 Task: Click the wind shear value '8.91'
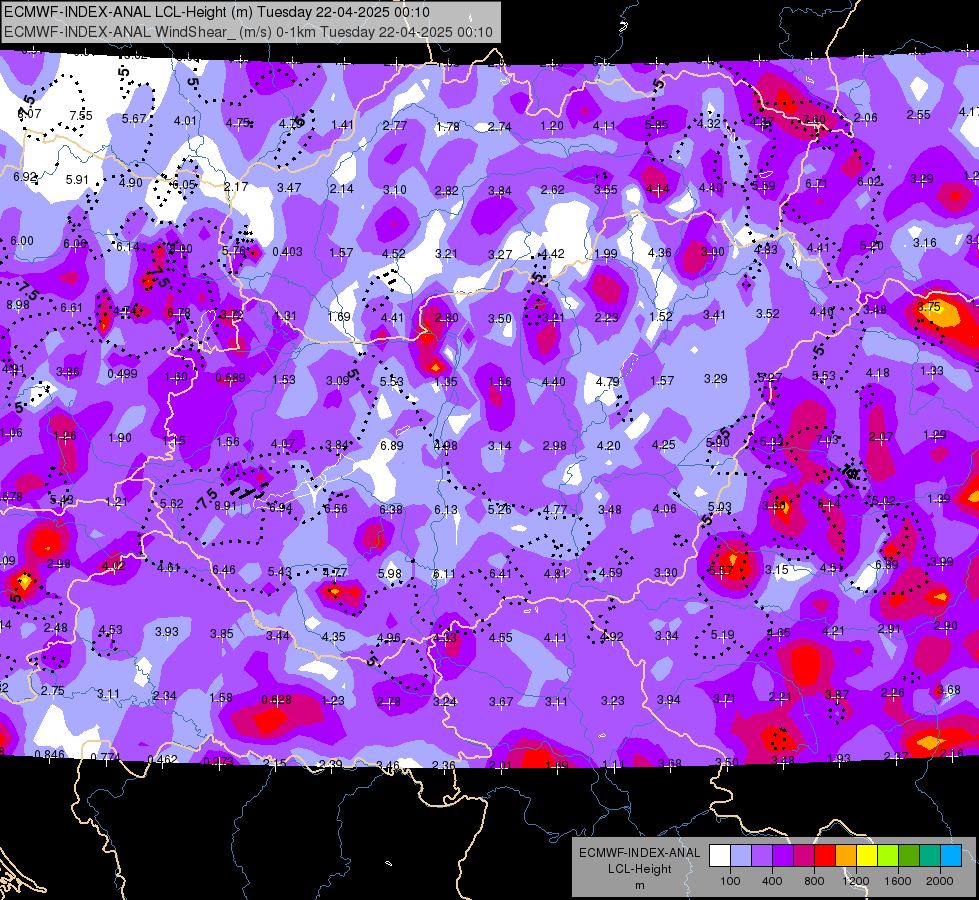[225, 506]
